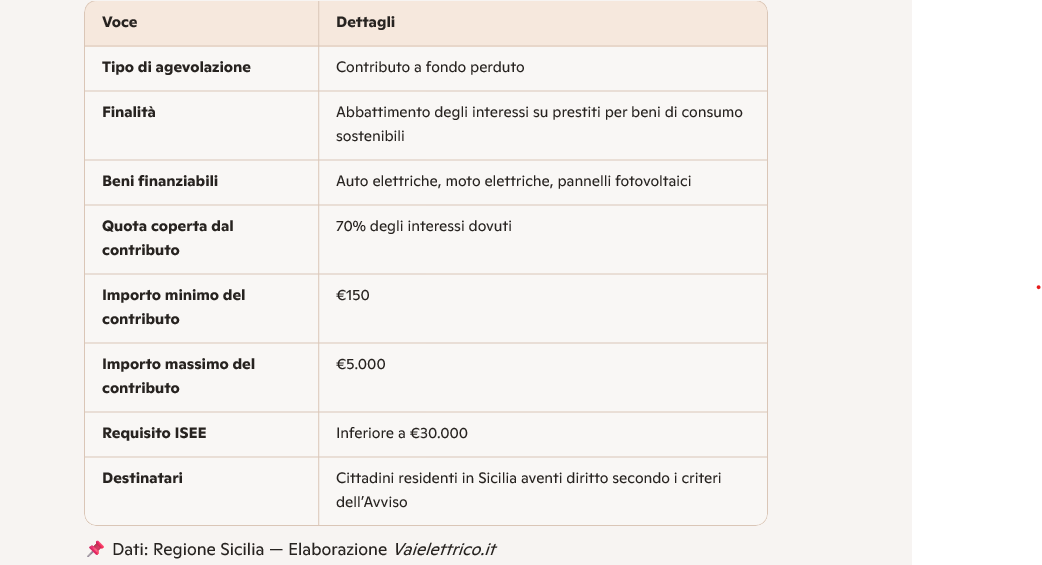Viewport: 1042px width, 565px height.
Task: Select the 'Finalità' row label
Action: pyautogui.click(x=129, y=112)
